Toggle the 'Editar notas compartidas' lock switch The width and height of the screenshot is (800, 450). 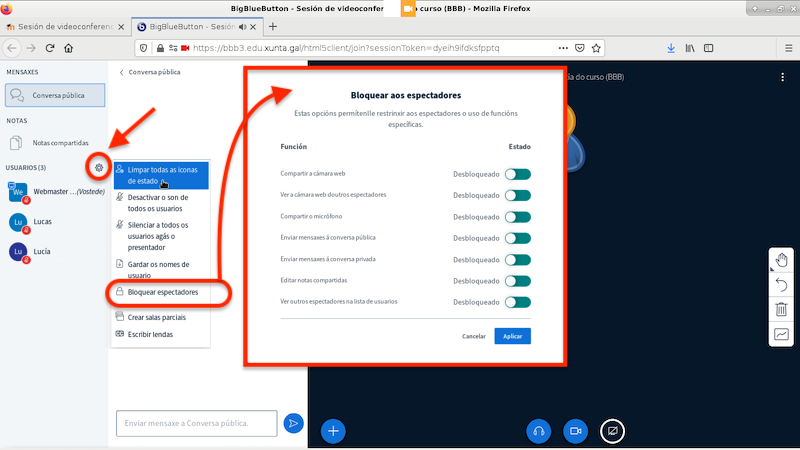point(517,281)
